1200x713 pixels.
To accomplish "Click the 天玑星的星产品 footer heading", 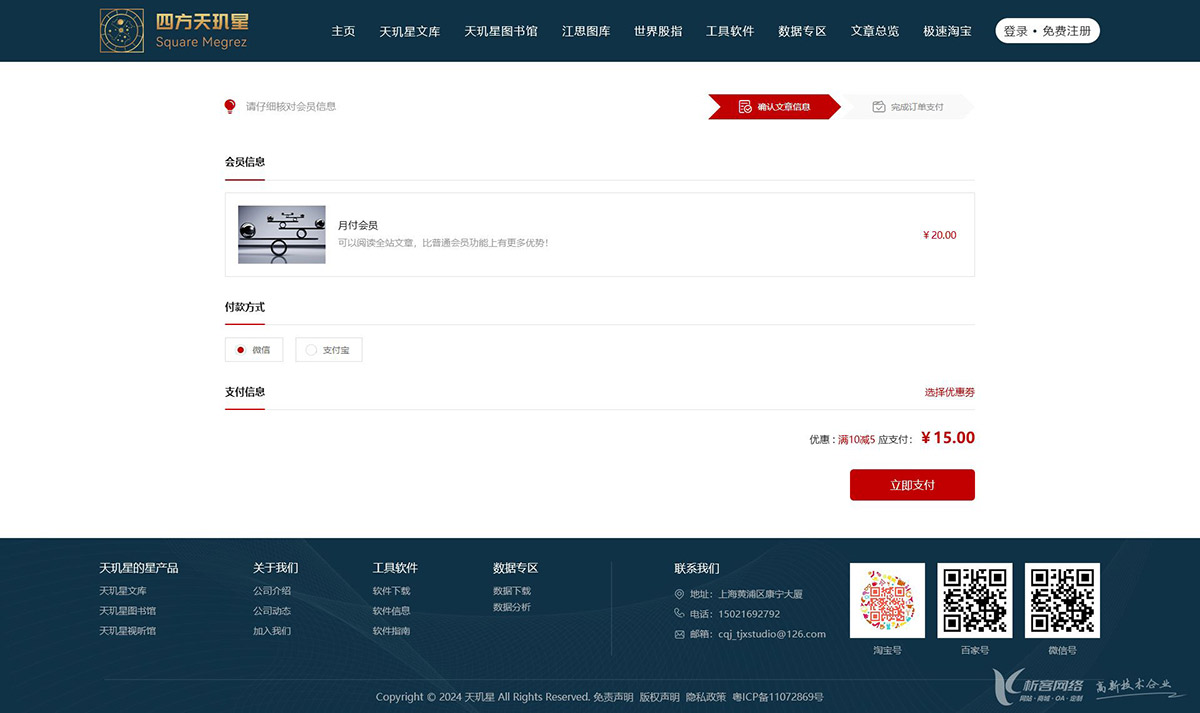I will pos(139,568).
